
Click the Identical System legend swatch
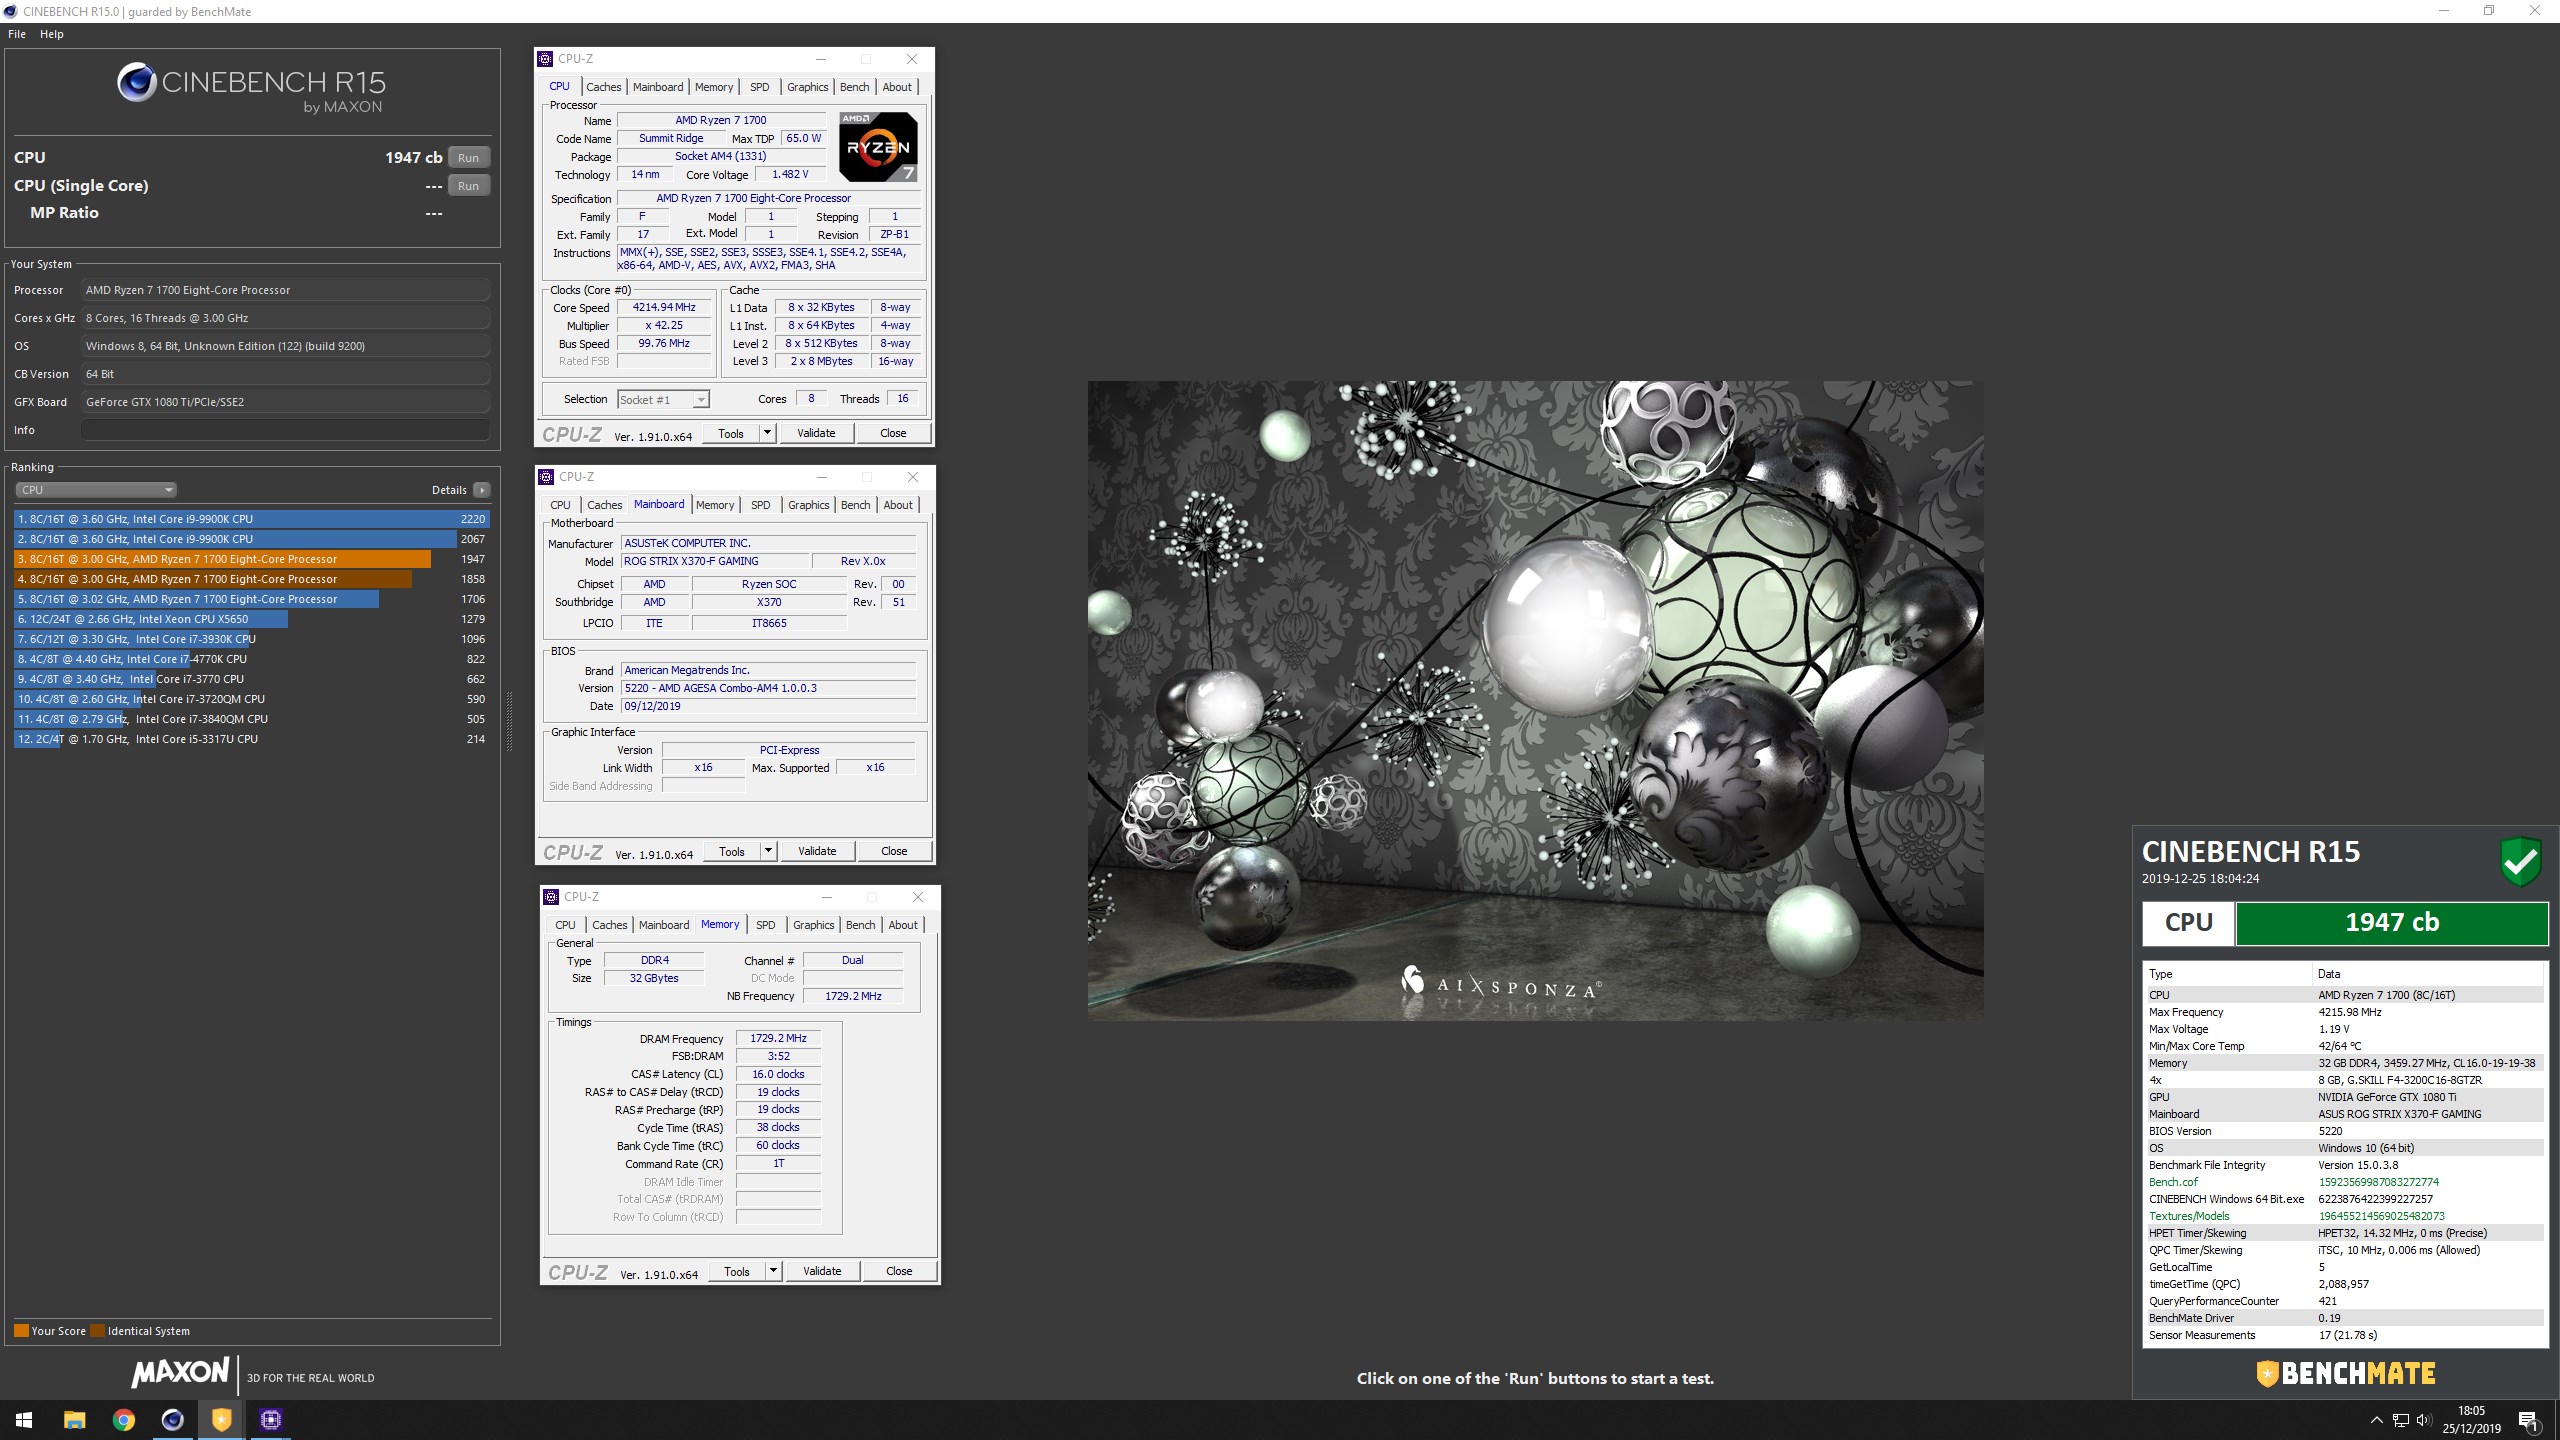pos(97,1331)
